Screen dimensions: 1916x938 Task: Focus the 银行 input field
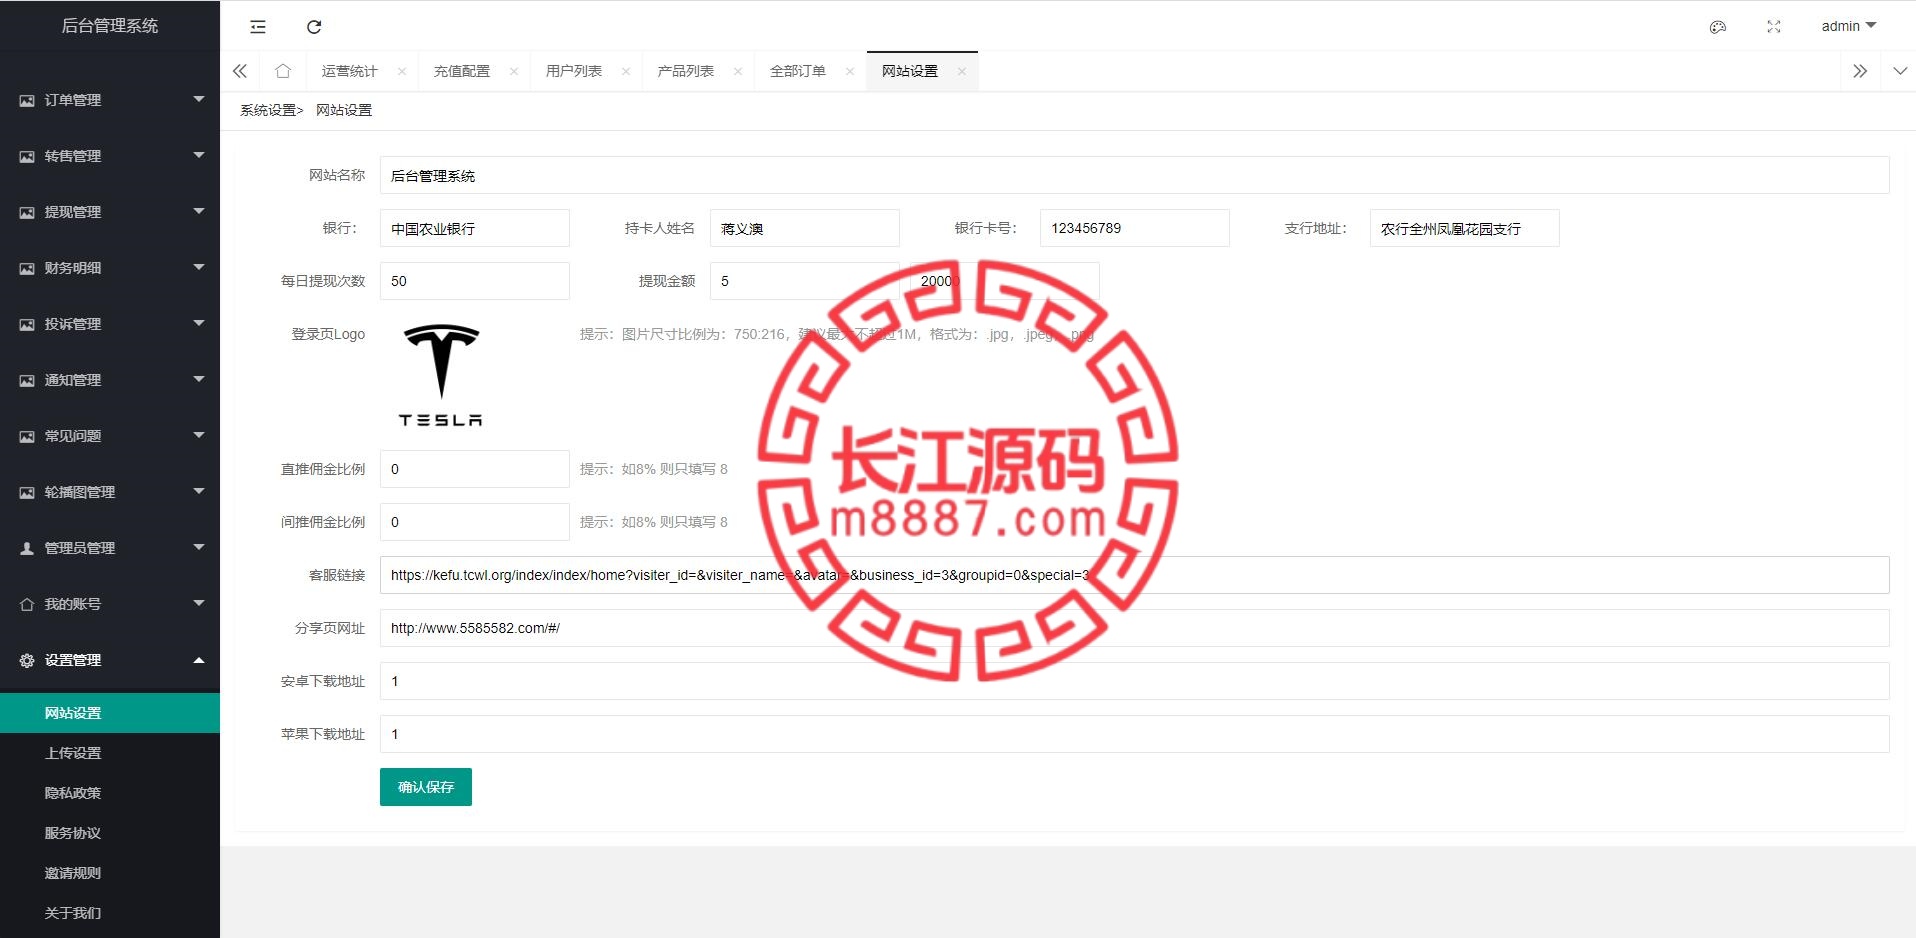click(x=475, y=228)
